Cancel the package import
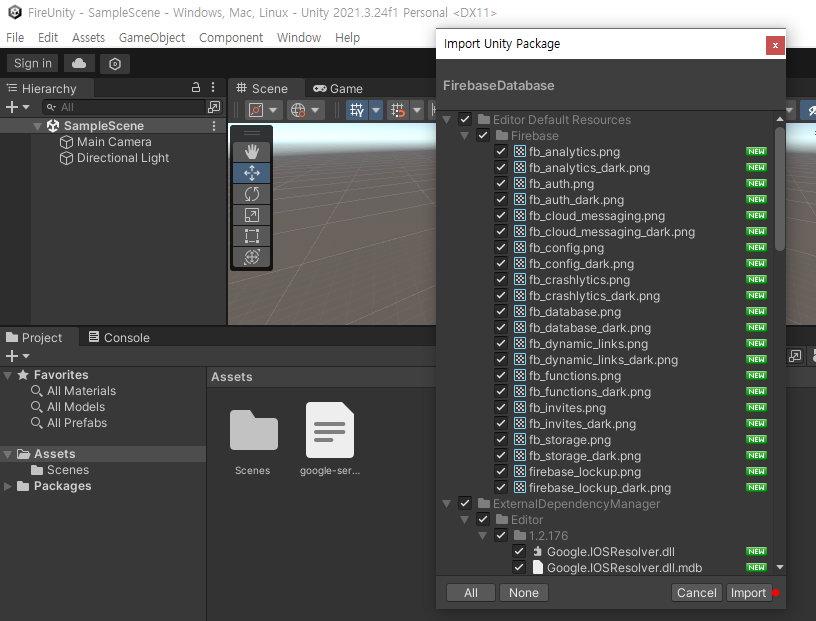This screenshot has width=816, height=621. 696,592
